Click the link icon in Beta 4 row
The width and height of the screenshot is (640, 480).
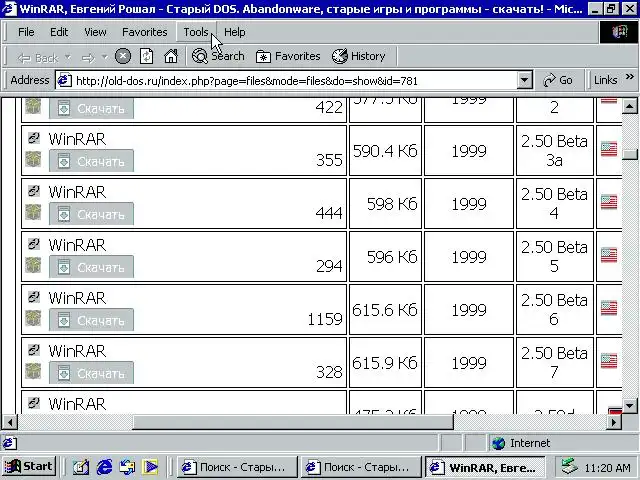coord(33,191)
